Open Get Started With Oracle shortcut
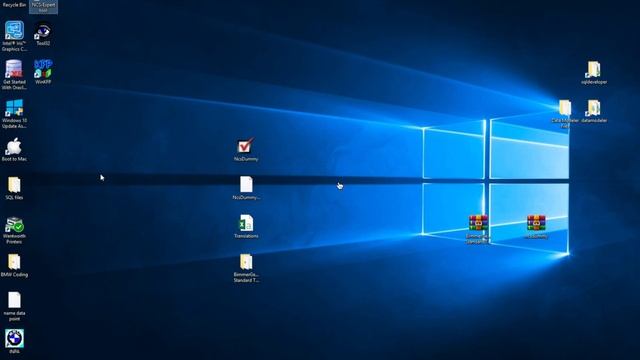The height and width of the screenshot is (360, 640). (x=14, y=75)
